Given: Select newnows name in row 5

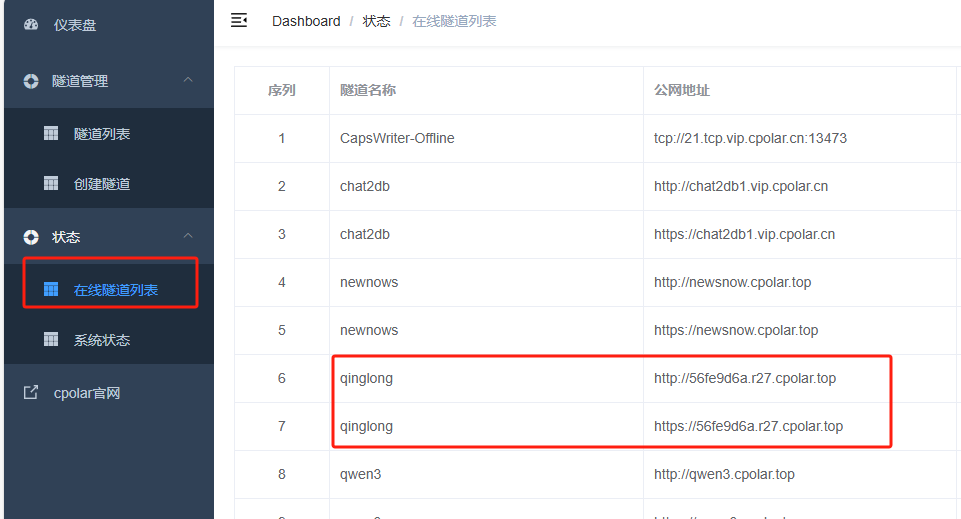Looking at the screenshot, I should (x=369, y=330).
